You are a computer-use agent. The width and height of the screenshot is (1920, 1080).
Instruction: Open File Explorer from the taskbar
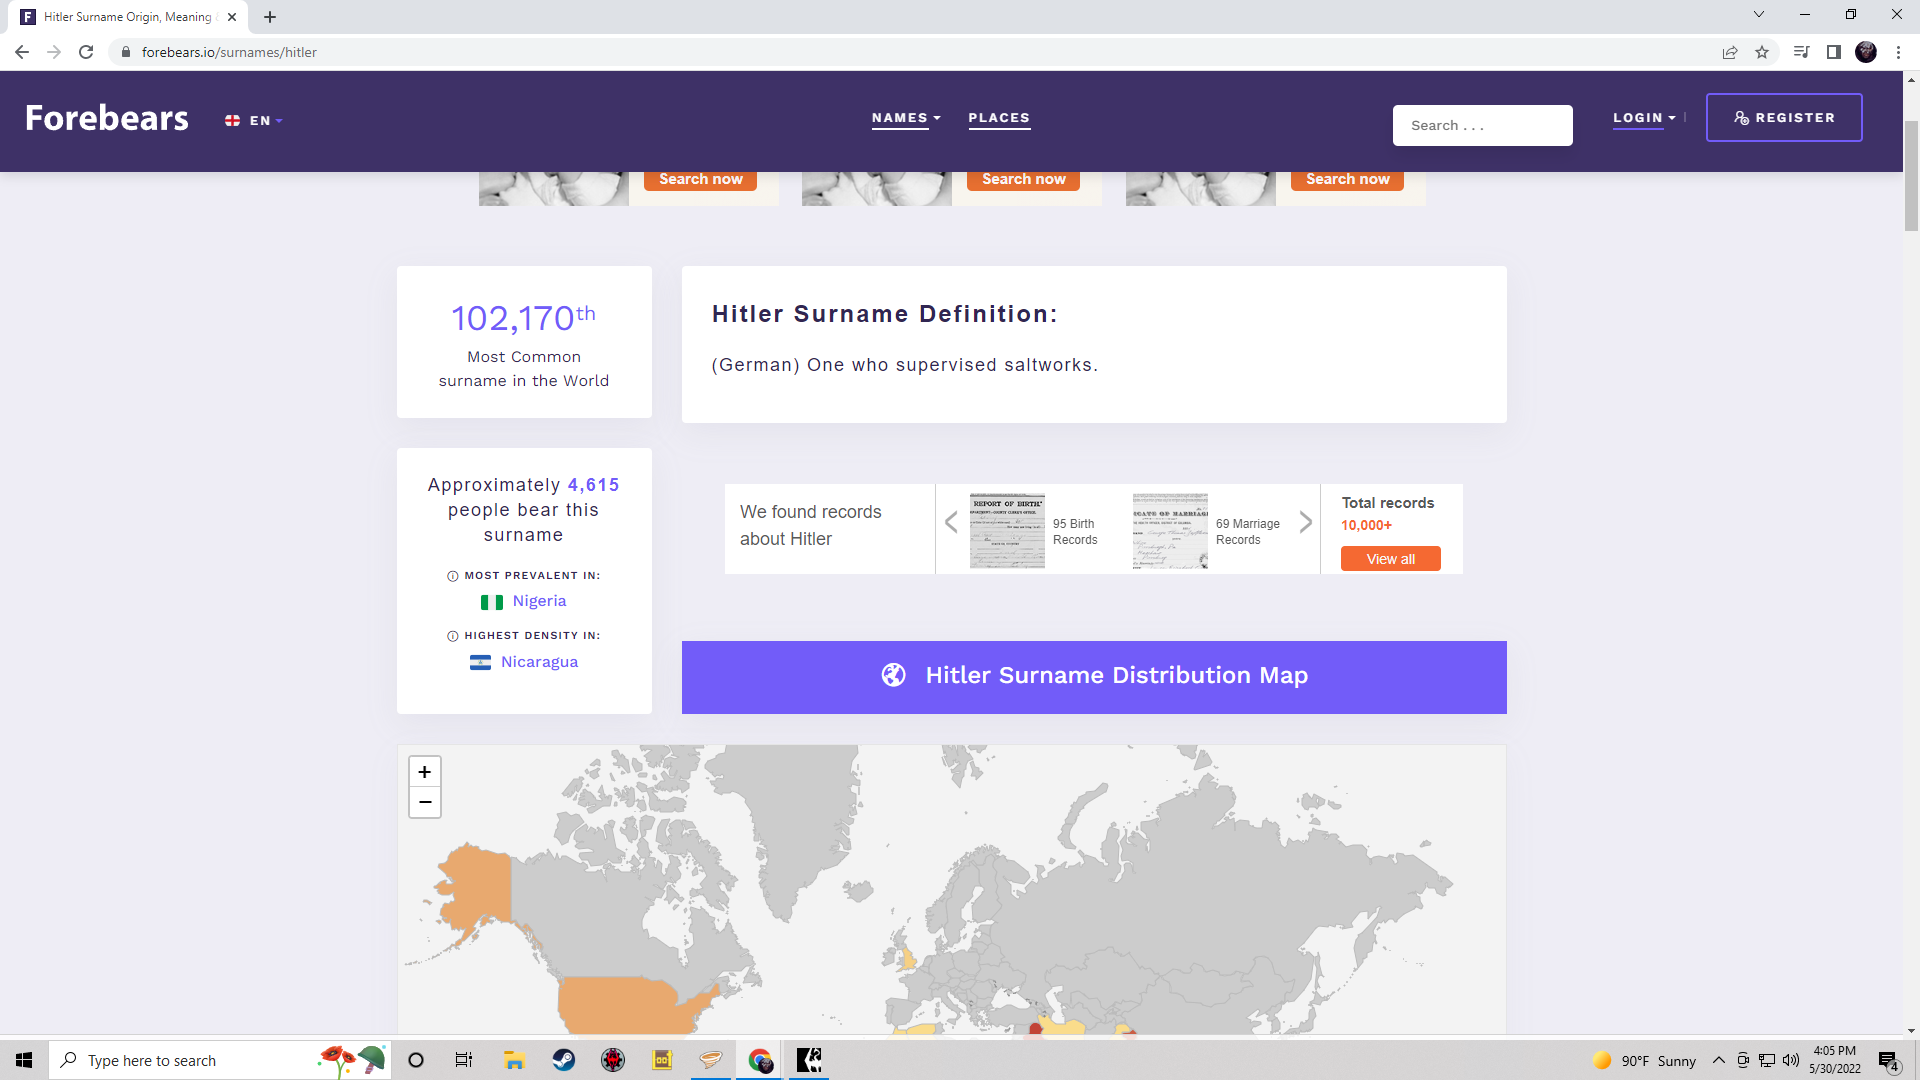tap(514, 1060)
